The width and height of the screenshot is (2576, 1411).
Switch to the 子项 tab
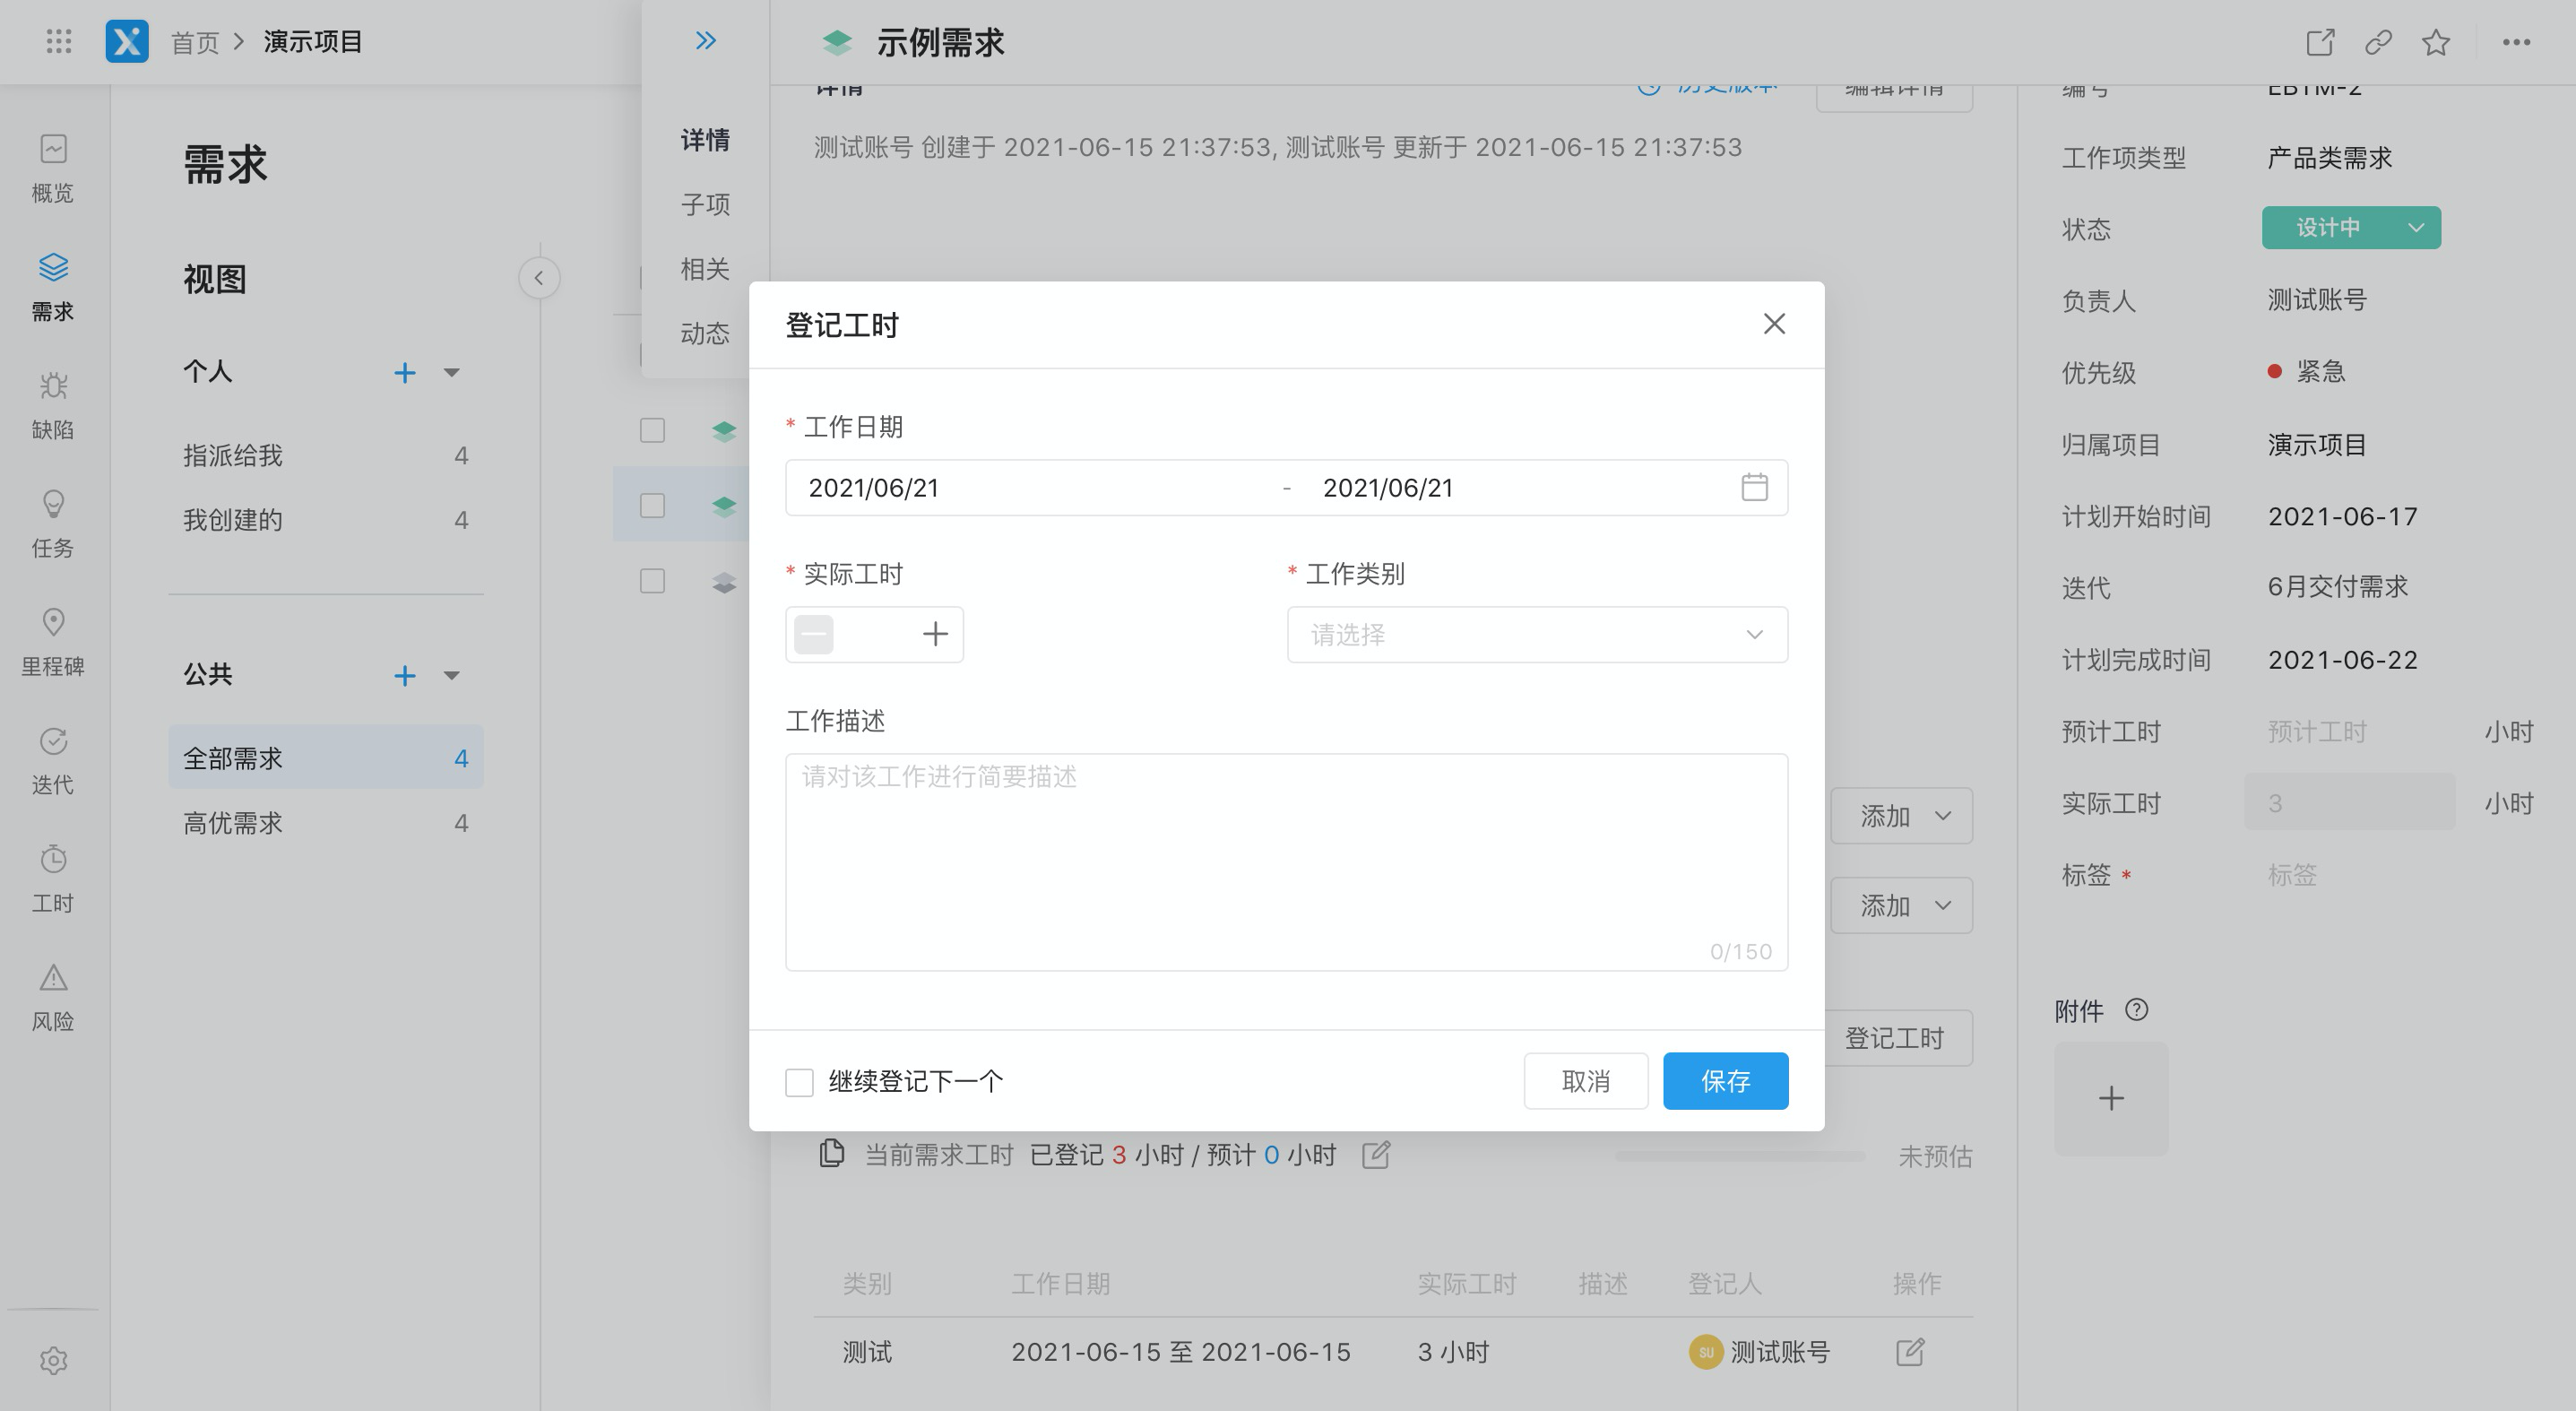pos(705,204)
